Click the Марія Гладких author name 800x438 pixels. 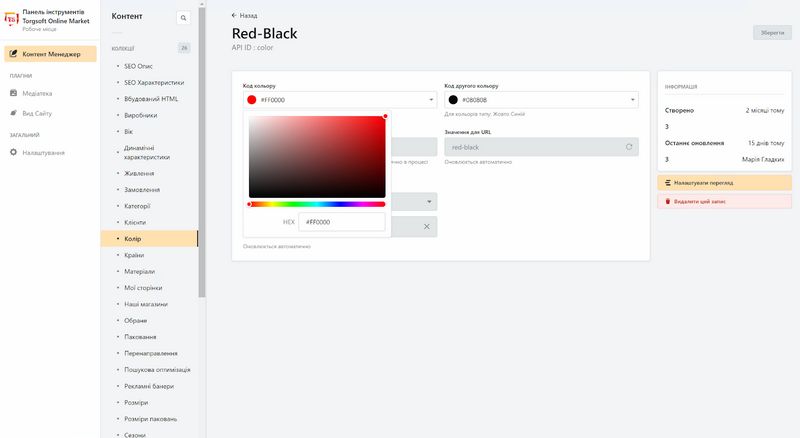coord(763,159)
